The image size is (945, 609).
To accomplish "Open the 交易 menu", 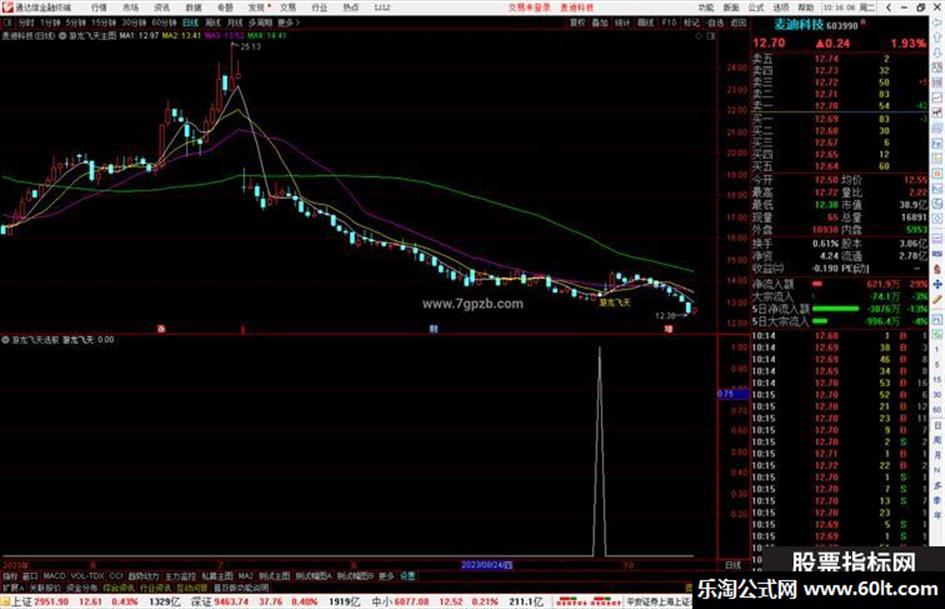I will (x=288, y=7).
